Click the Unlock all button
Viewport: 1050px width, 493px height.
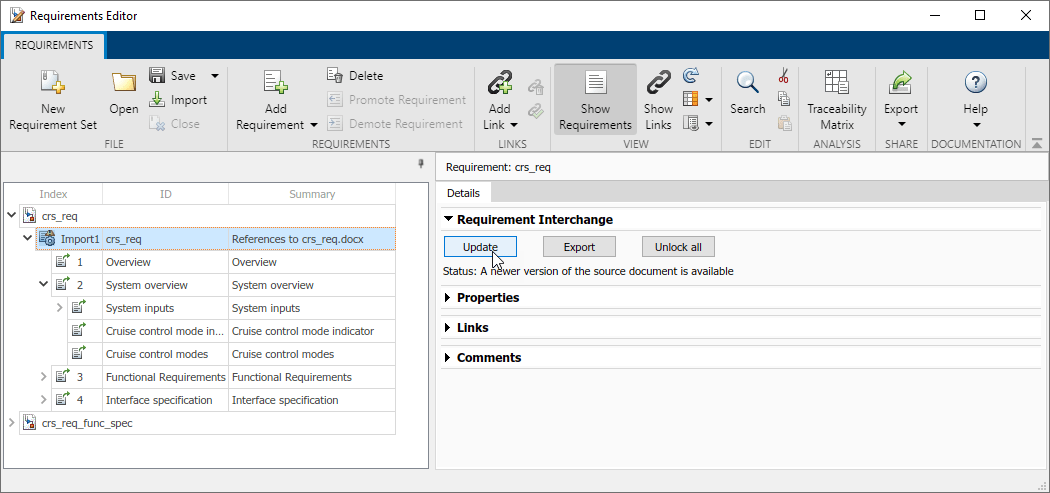pyautogui.click(x=678, y=247)
